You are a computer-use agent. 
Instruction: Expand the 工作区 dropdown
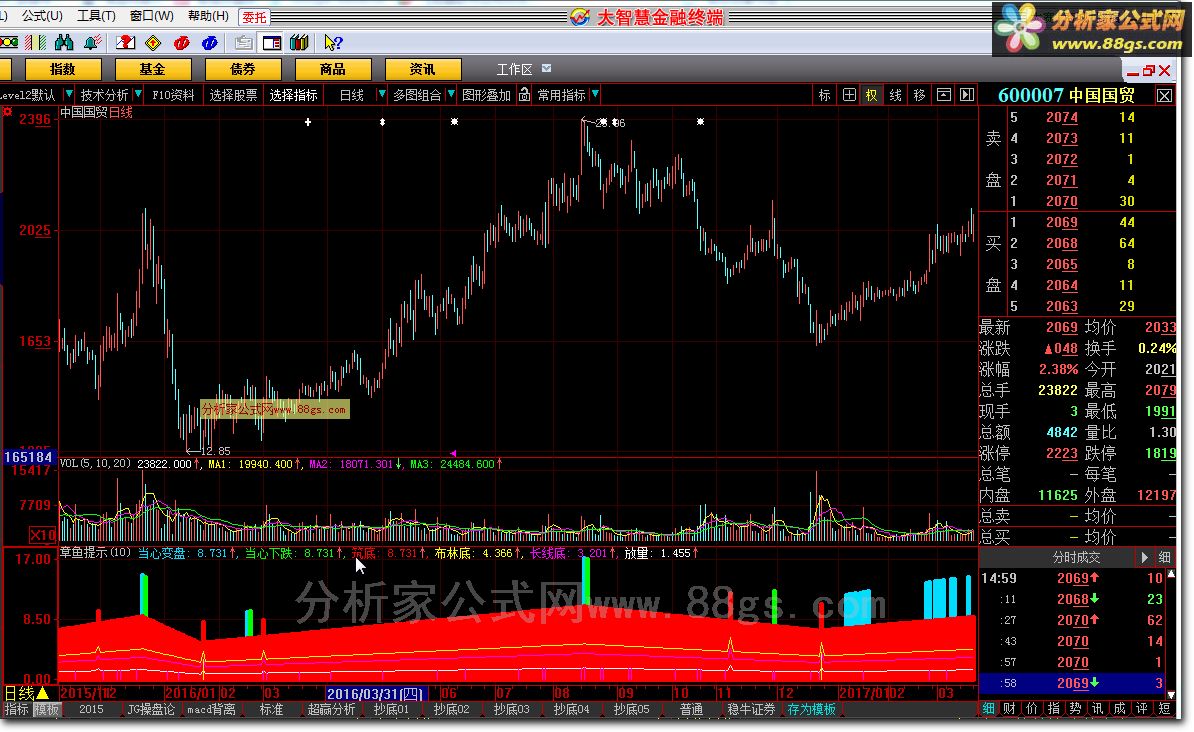[546, 69]
